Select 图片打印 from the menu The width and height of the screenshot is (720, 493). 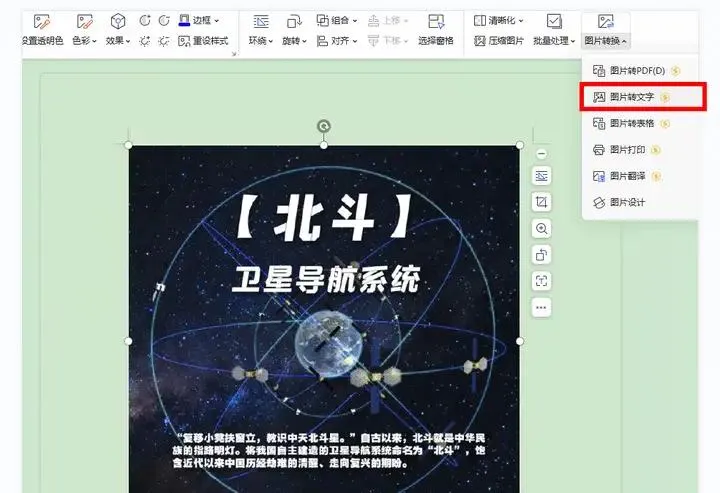pyautogui.click(x=640, y=150)
